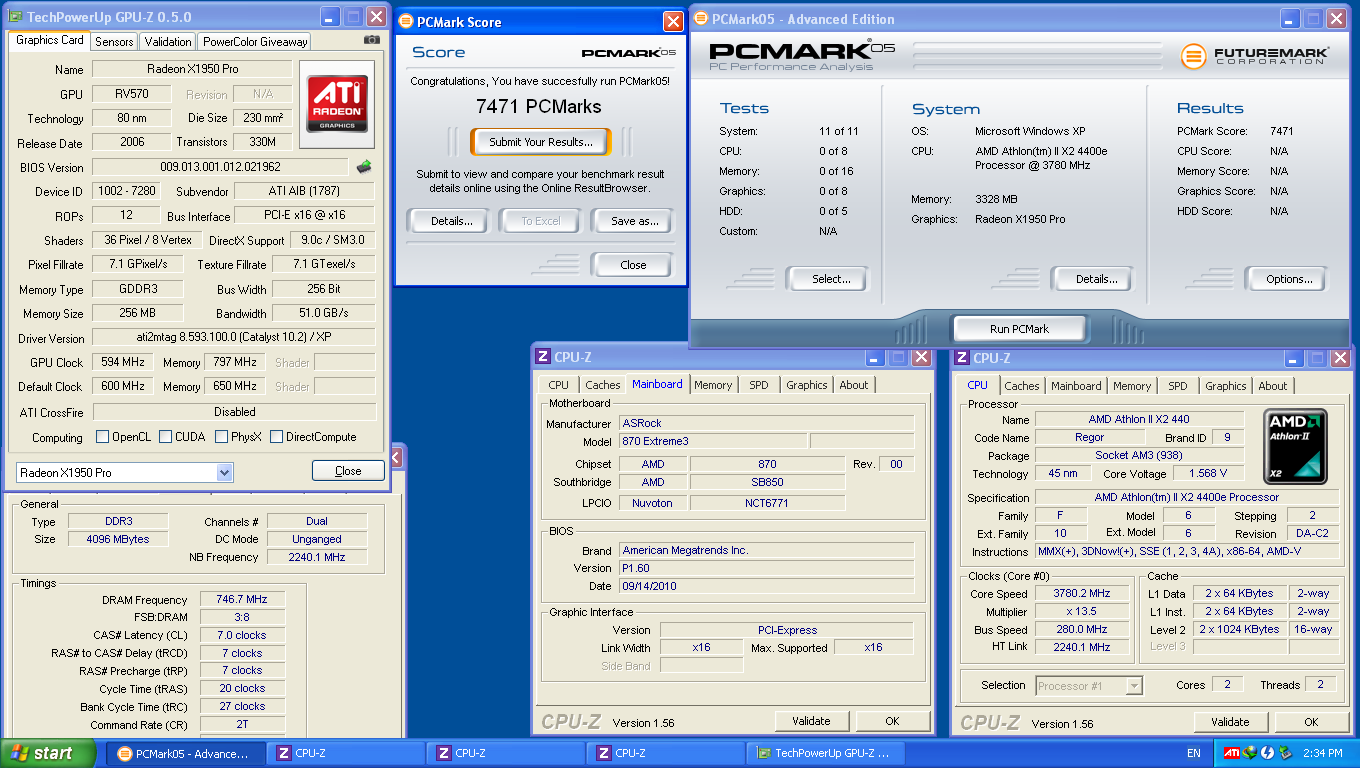Click the EN language bar indicator
Screen dimensions: 1360x768
coord(1194,753)
